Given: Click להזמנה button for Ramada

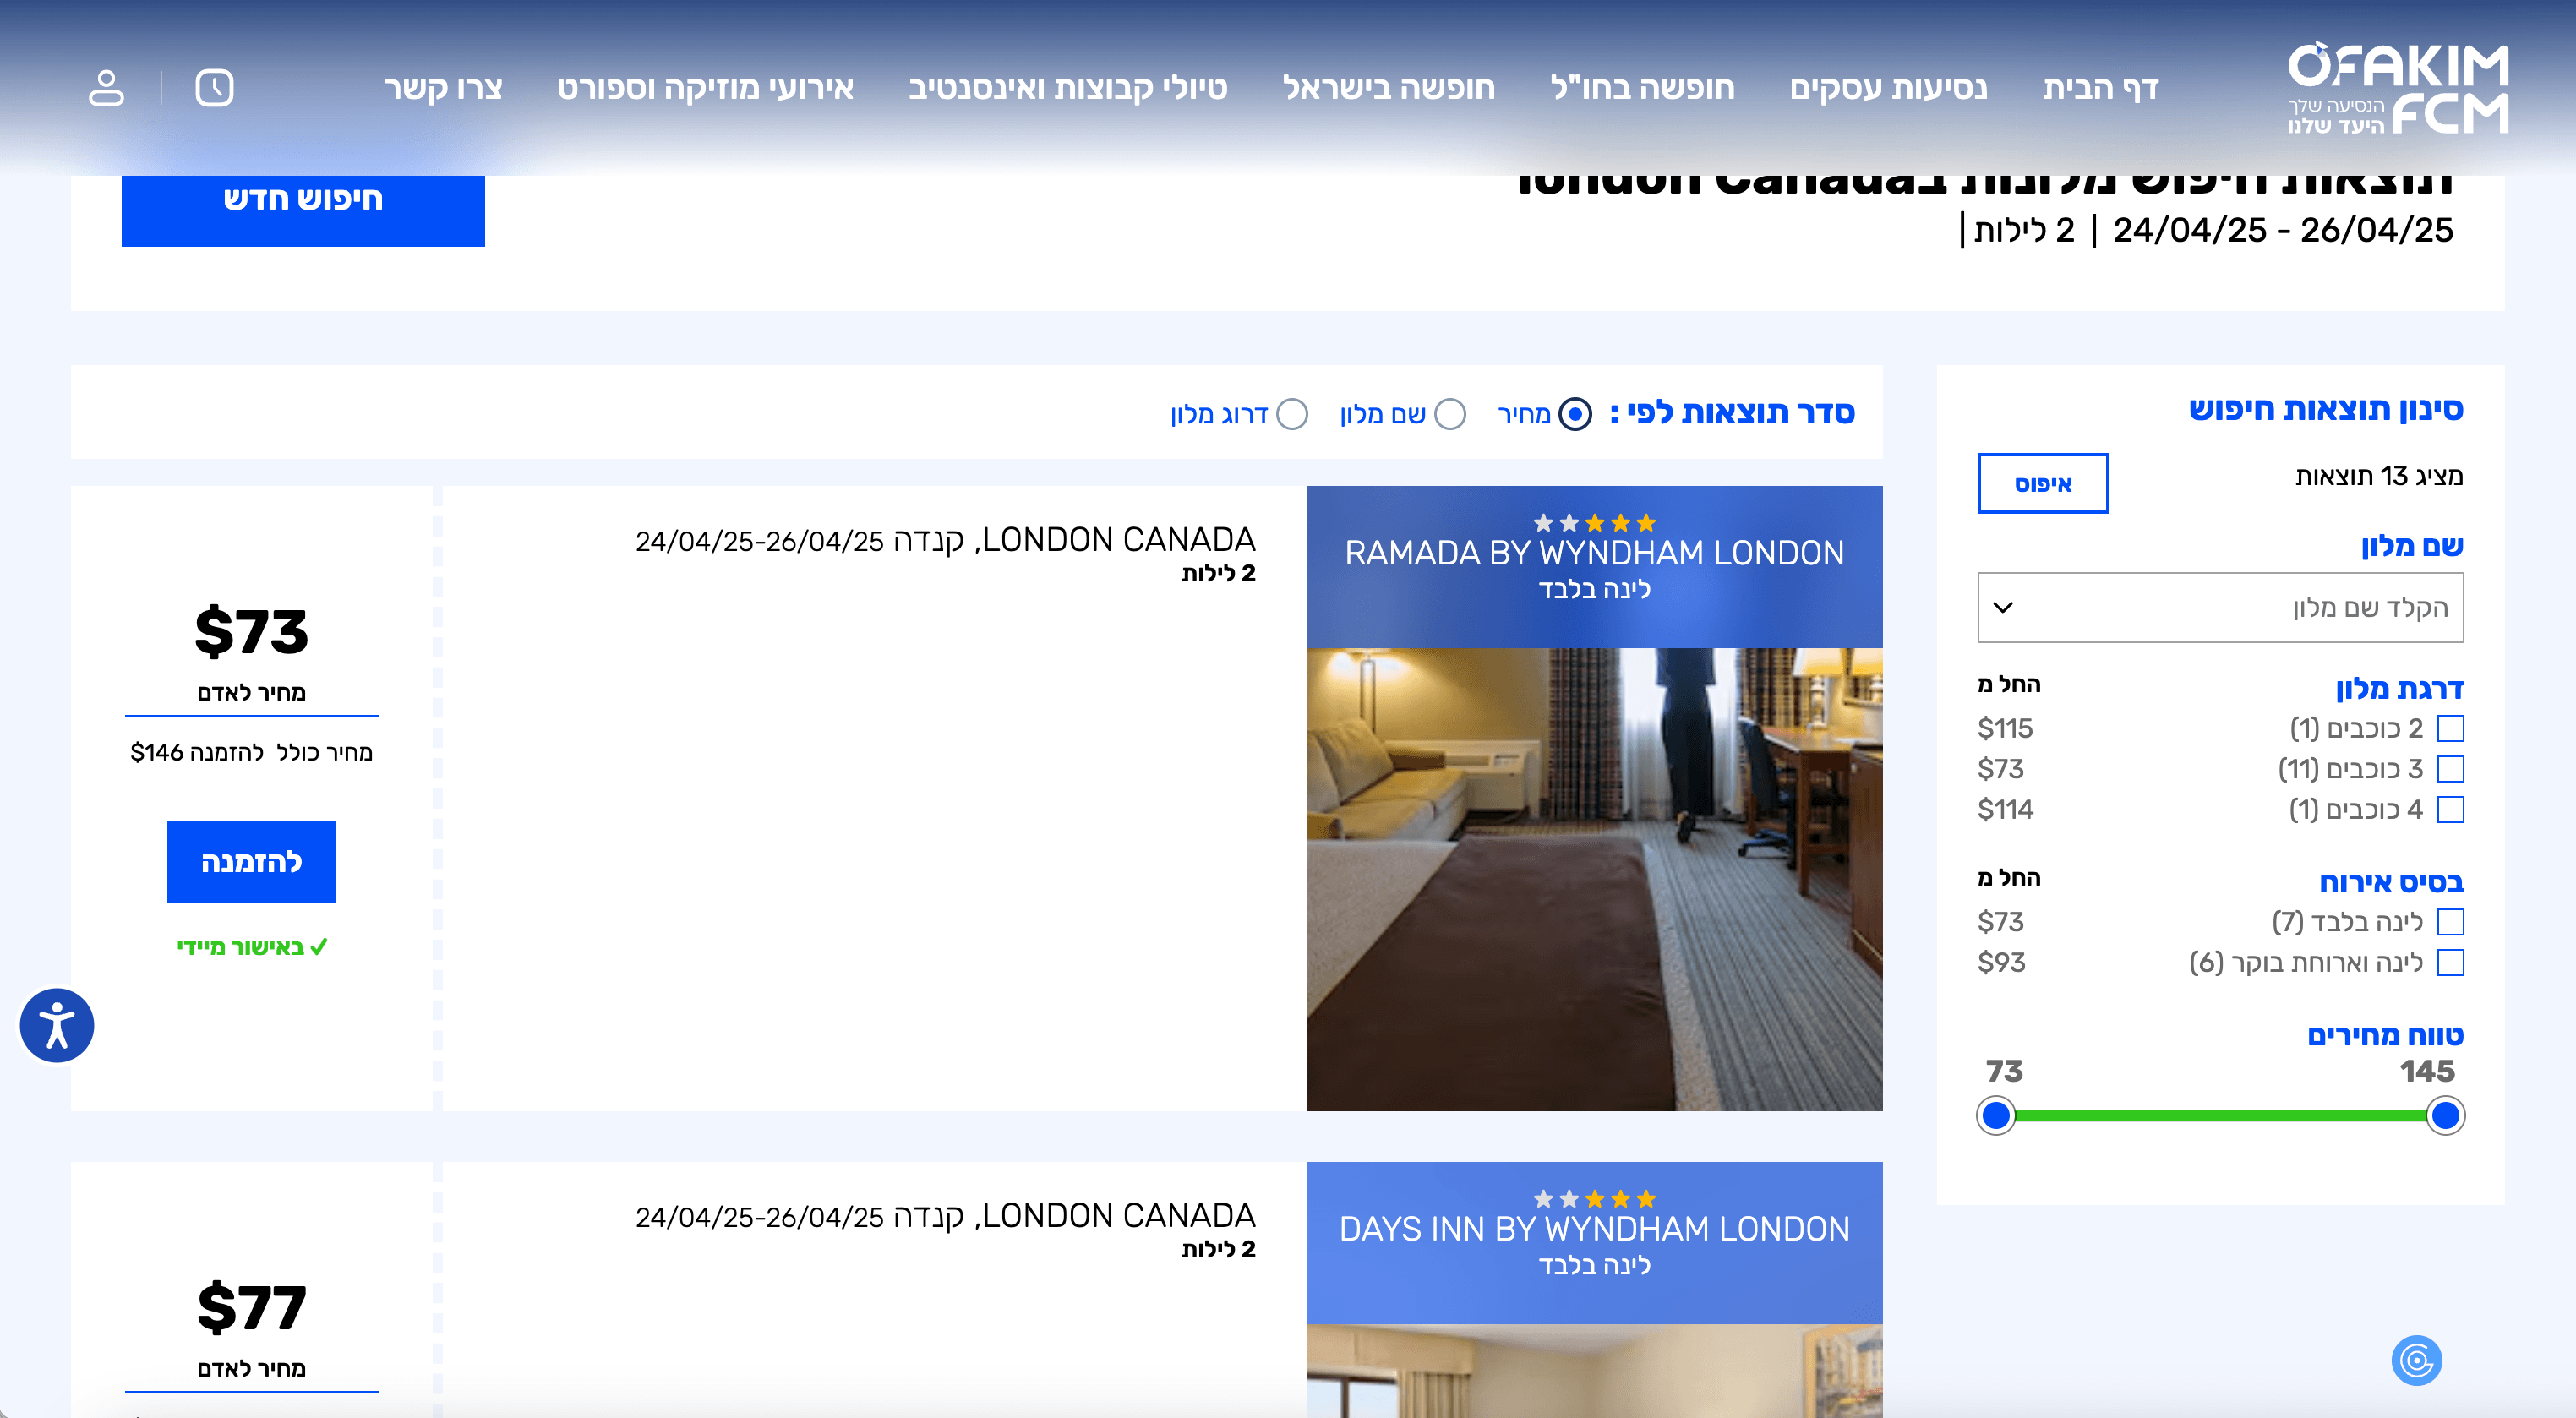Looking at the screenshot, I should point(251,862).
